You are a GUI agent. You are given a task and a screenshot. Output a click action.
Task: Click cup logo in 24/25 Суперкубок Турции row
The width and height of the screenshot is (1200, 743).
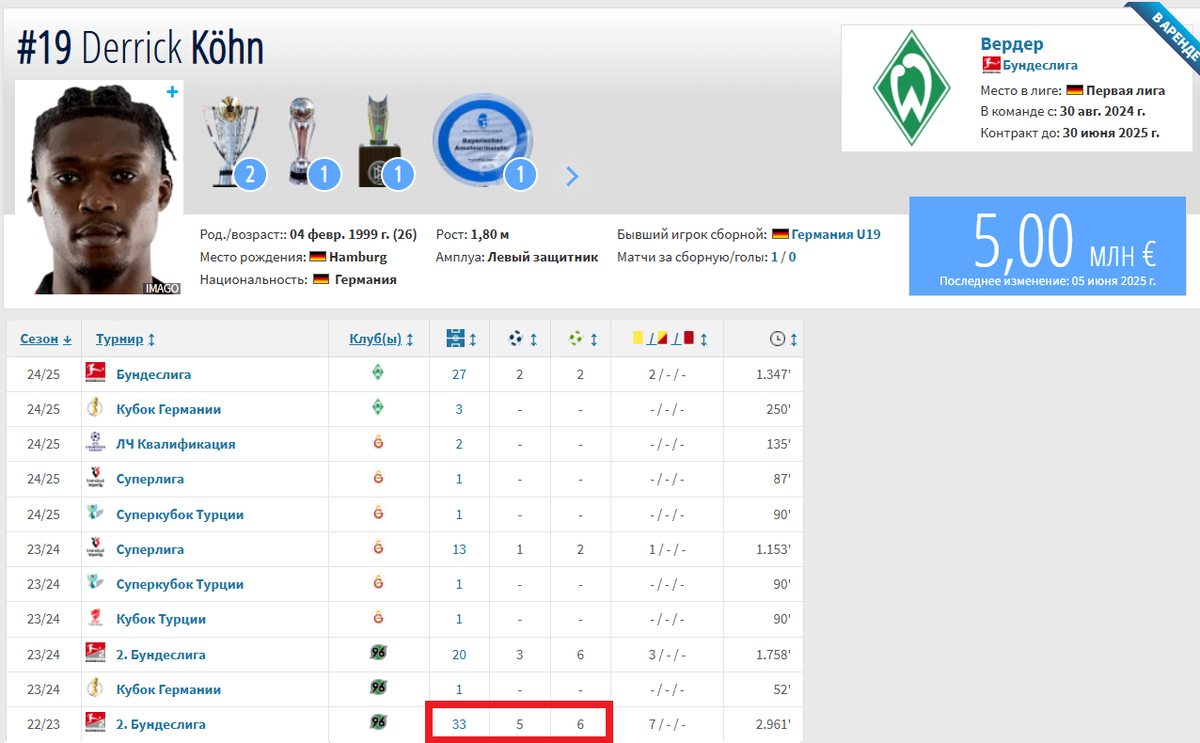[x=95, y=513]
